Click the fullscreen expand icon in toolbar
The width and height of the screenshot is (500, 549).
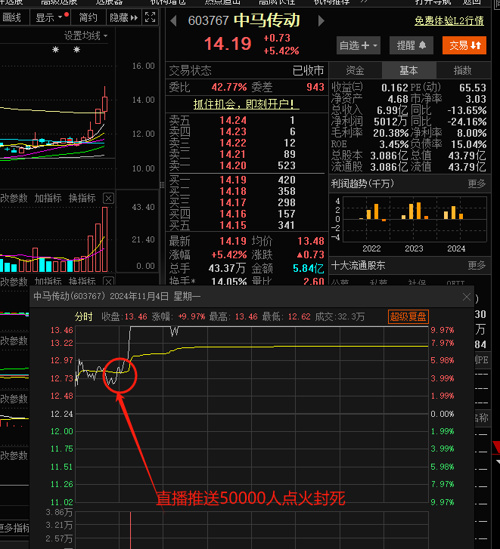[x=150, y=17]
